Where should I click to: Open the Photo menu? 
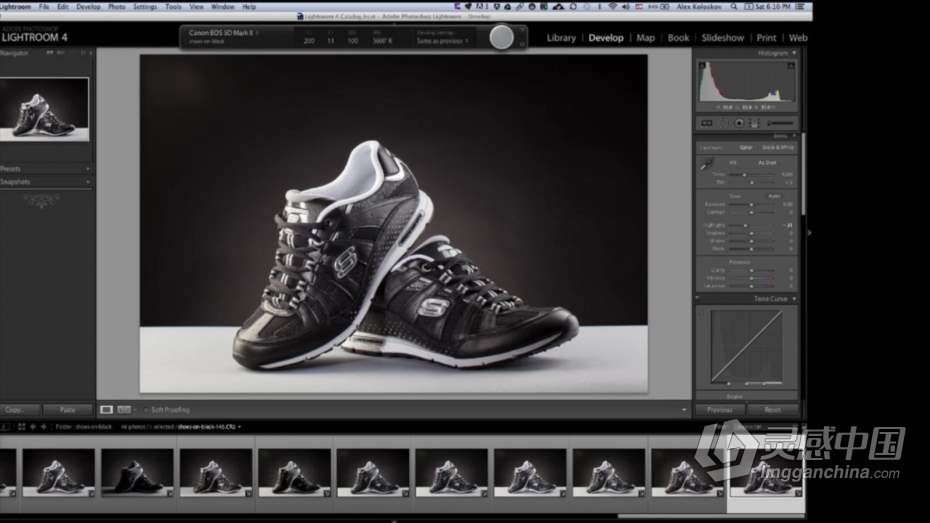[116, 7]
